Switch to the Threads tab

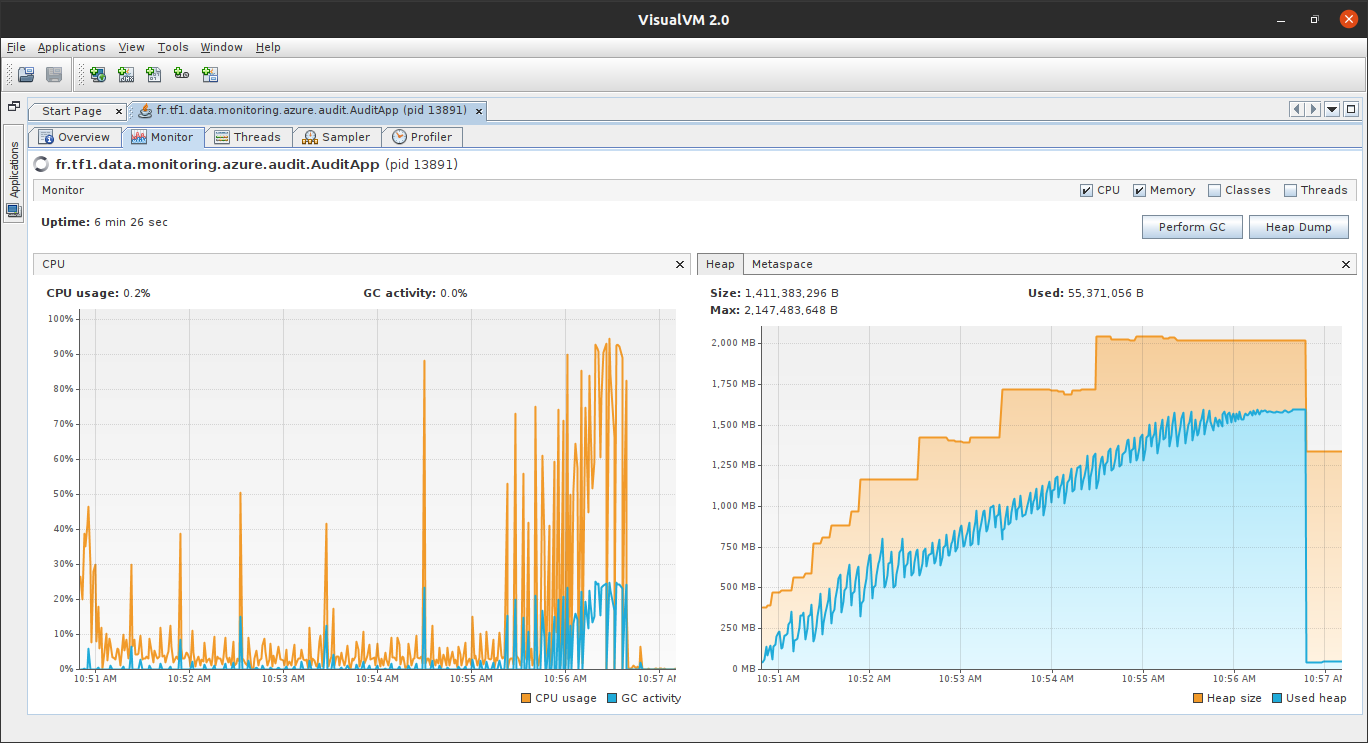(x=249, y=137)
